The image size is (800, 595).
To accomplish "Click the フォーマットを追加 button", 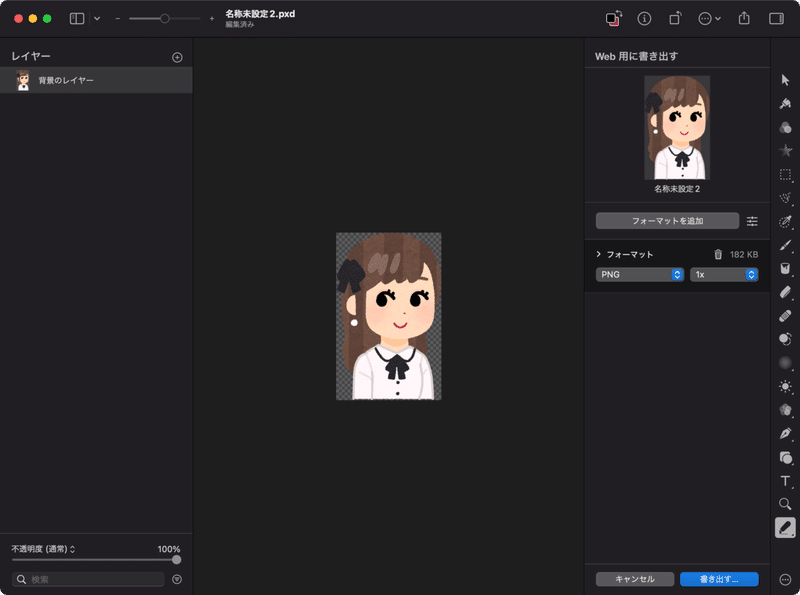I will pos(667,221).
